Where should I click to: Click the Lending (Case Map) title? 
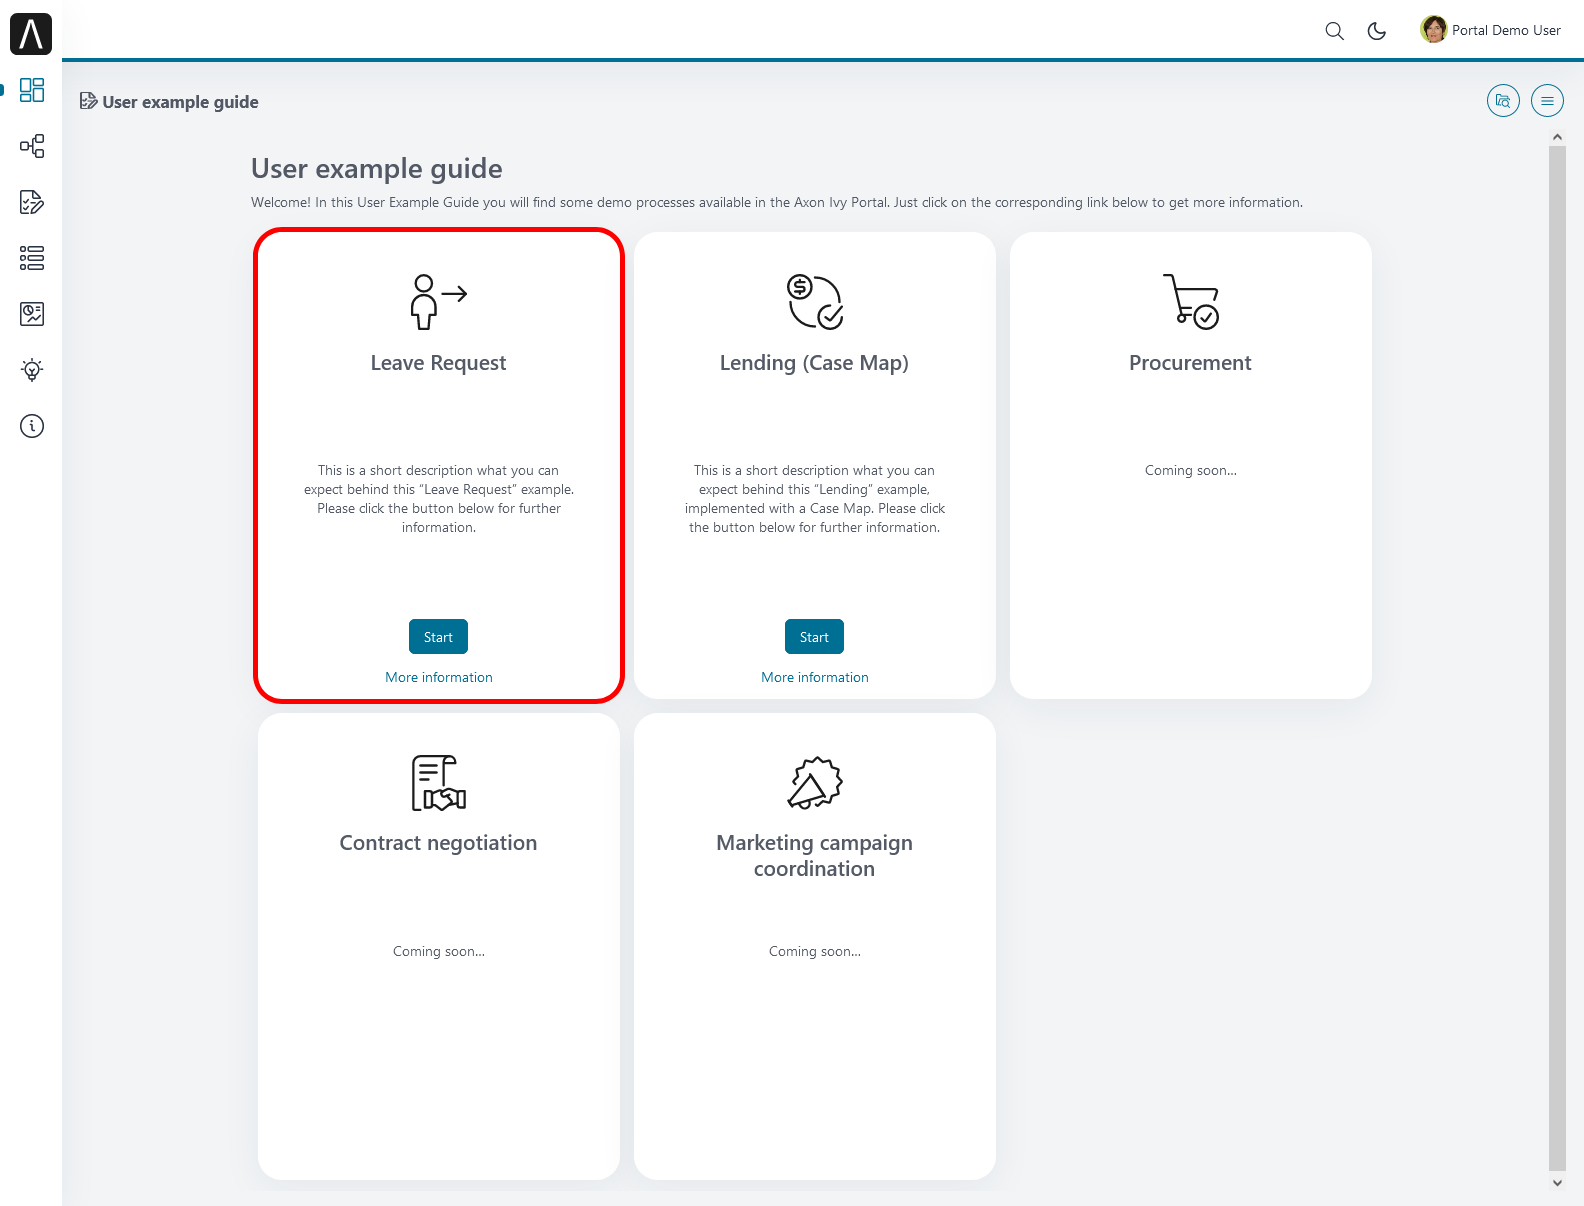[x=814, y=363]
